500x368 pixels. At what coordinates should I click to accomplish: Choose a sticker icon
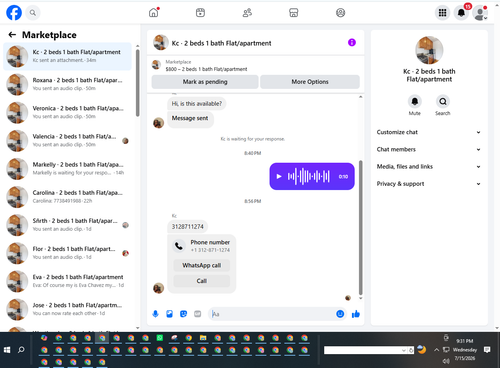(x=183, y=314)
